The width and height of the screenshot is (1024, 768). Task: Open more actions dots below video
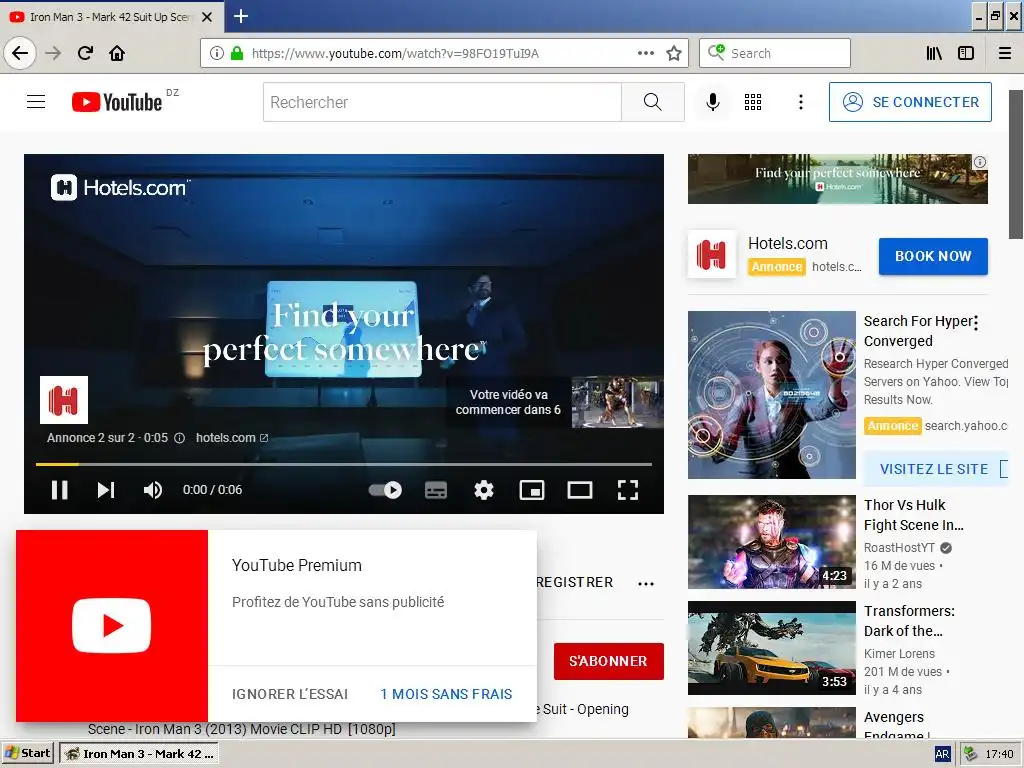point(646,584)
